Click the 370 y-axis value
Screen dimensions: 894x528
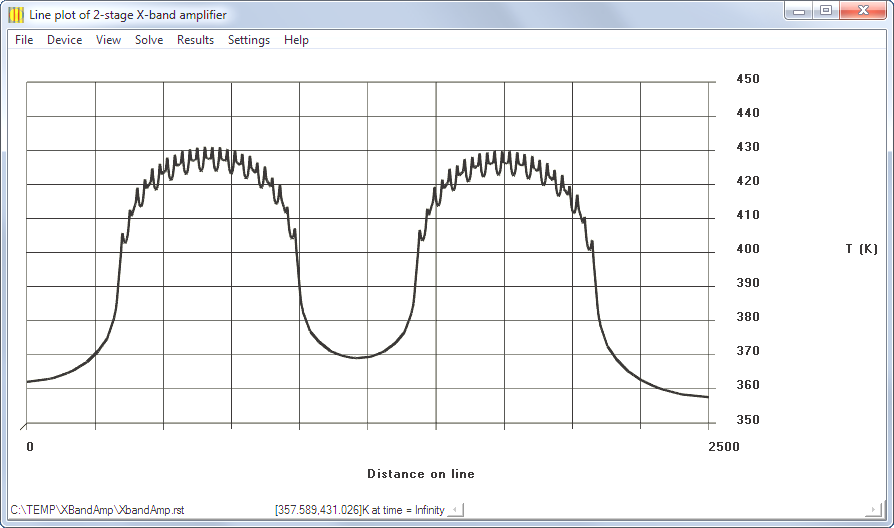(x=748, y=351)
